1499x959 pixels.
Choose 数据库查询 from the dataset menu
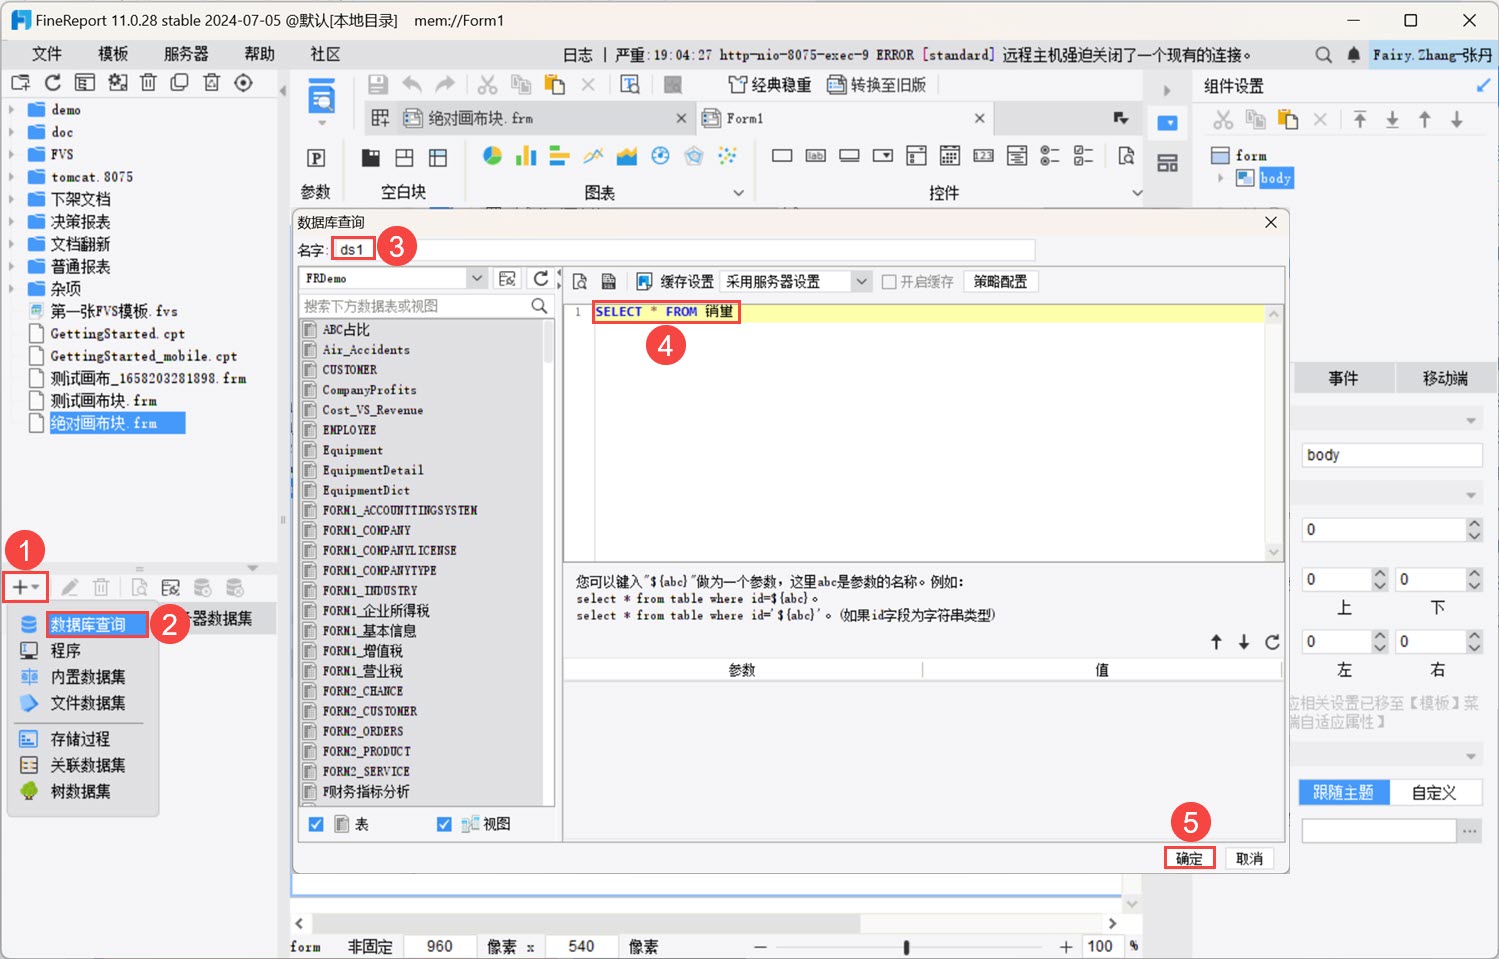(88, 625)
